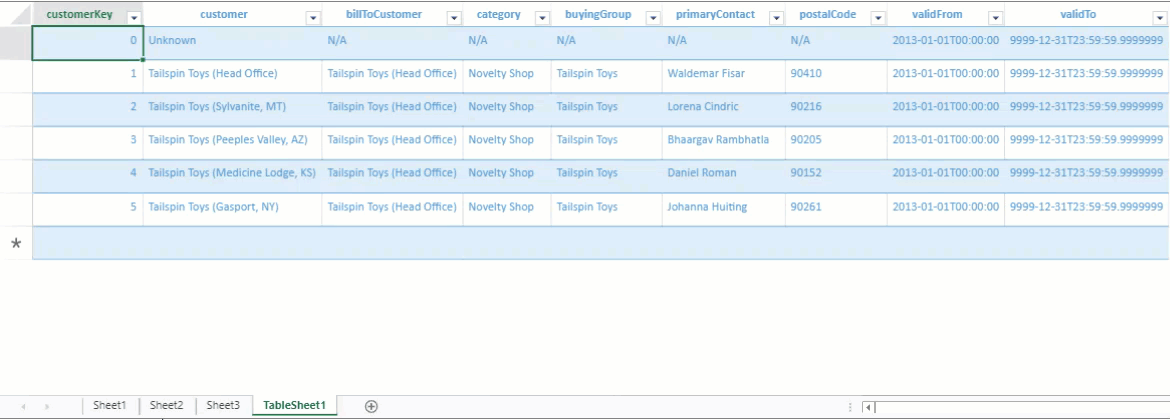This screenshot has height=420, width=1170.
Task: Click the new row asterisk marker
Action: click(x=16, y=244)
